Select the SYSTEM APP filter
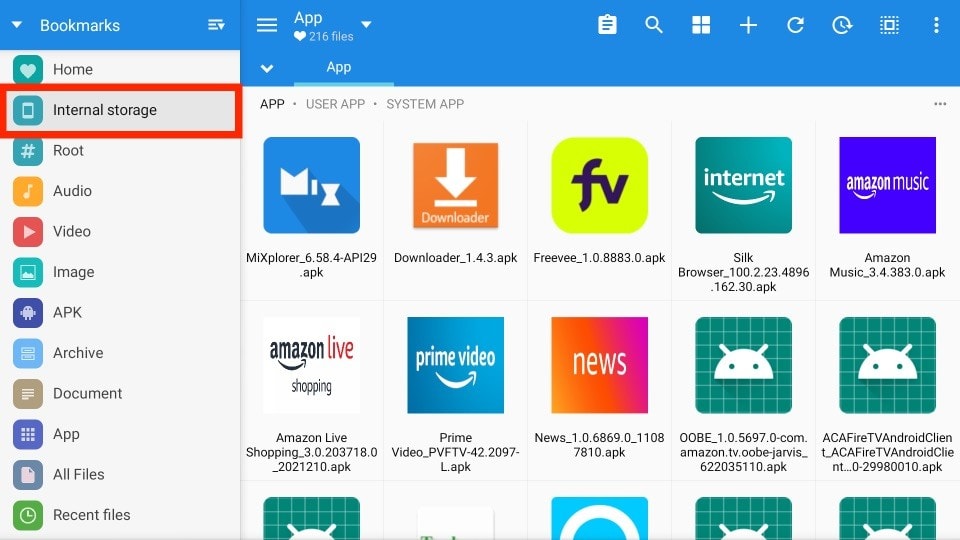The width and height of the screenshot is (960, 540). coord(425,104)
